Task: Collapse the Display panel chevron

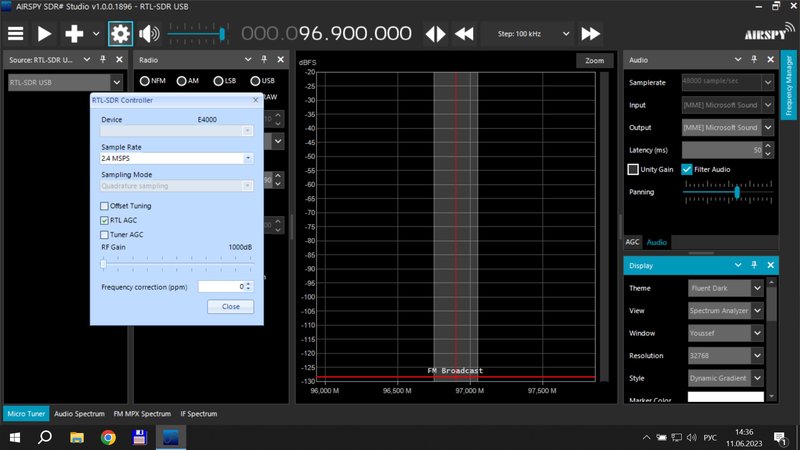Action: tap(738, 265)
